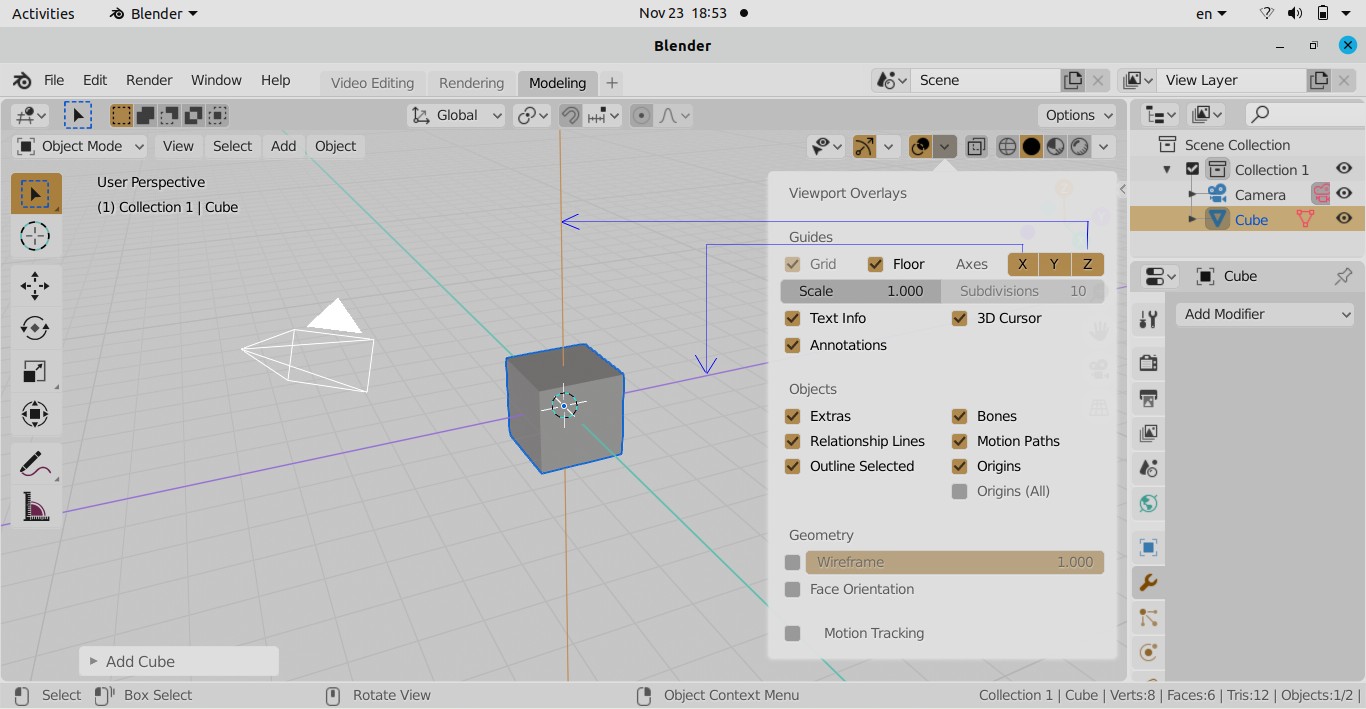This screenshot has height=709, width=1366.
Task: Choose the Rotate tool
Action: [x=35, y=329]
